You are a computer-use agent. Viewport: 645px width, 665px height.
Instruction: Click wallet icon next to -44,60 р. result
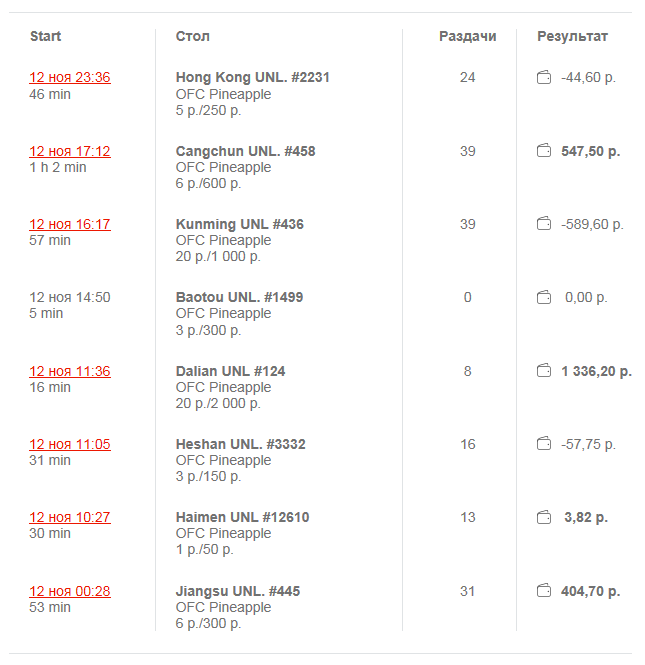click(544, 78)
